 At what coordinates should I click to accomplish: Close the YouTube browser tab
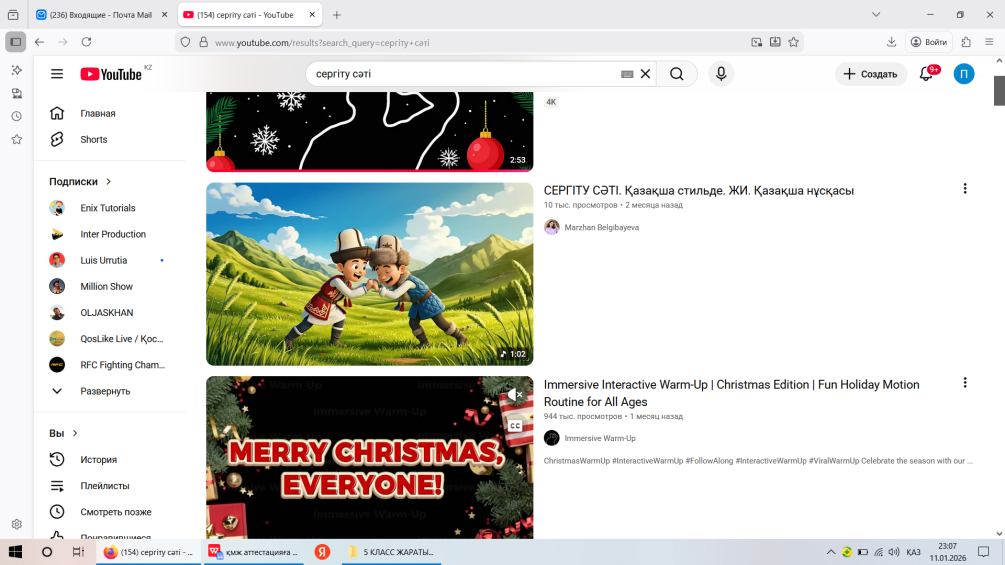(312, 15)
